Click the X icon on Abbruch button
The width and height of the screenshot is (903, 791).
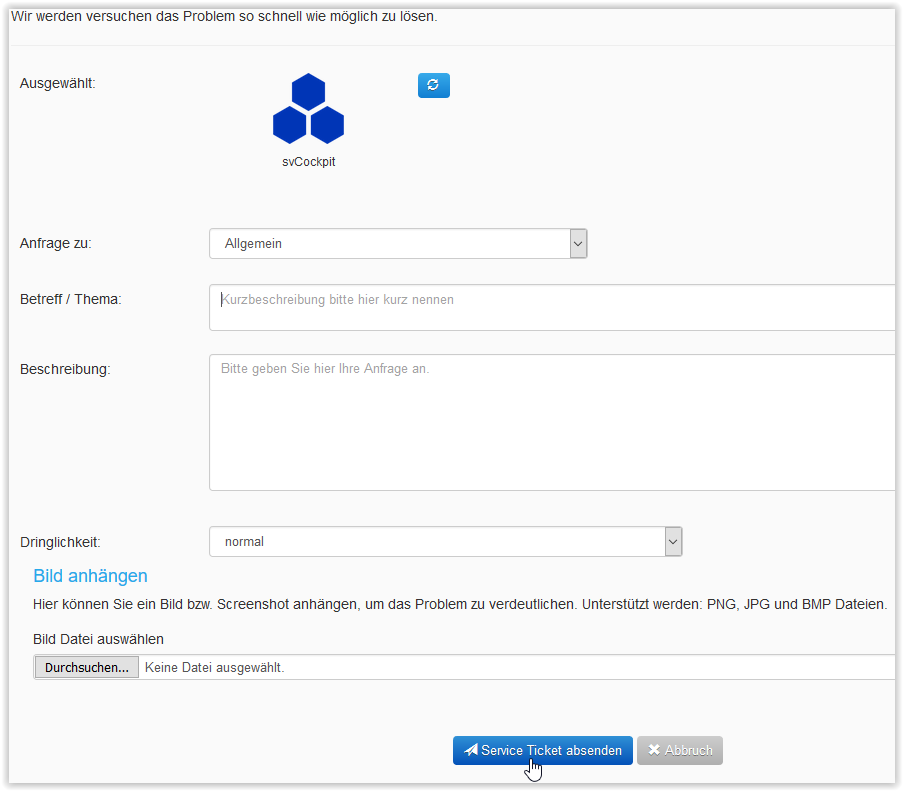coord(654,750)
